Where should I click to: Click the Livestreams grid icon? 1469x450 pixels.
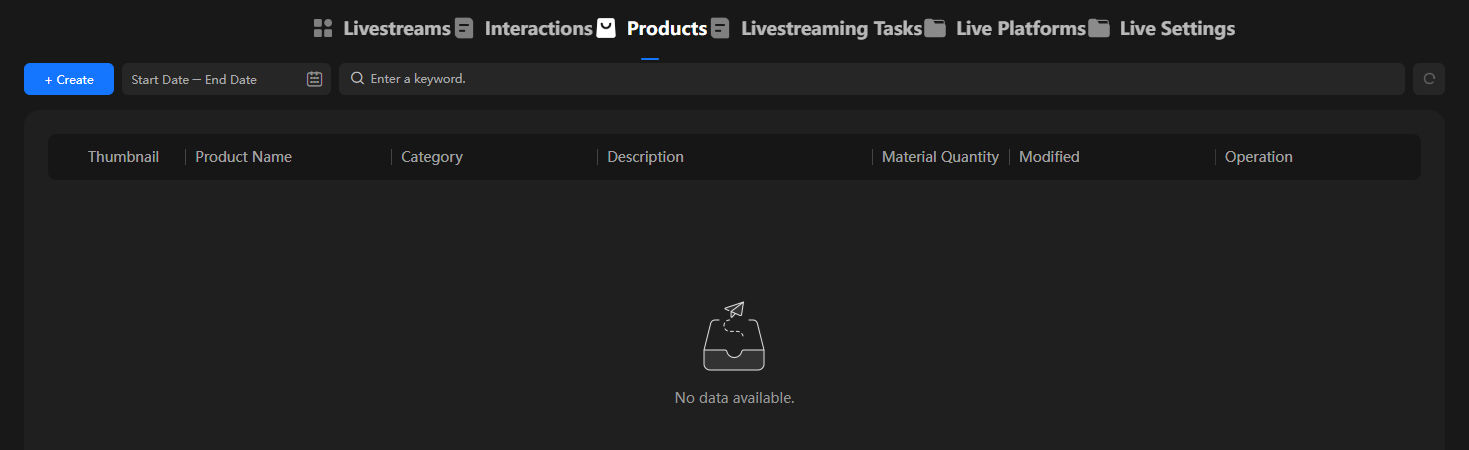coord(322,28)
